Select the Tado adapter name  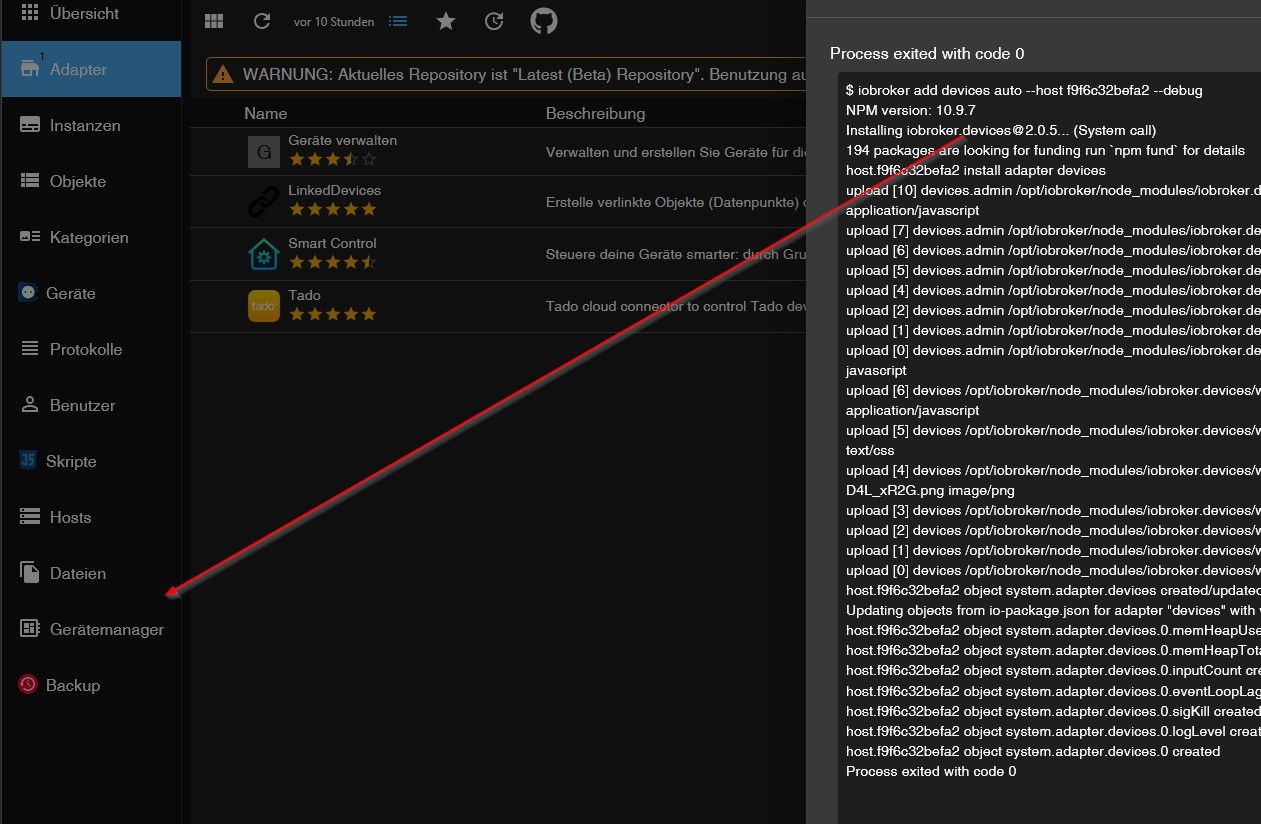(x=304, y=295)
